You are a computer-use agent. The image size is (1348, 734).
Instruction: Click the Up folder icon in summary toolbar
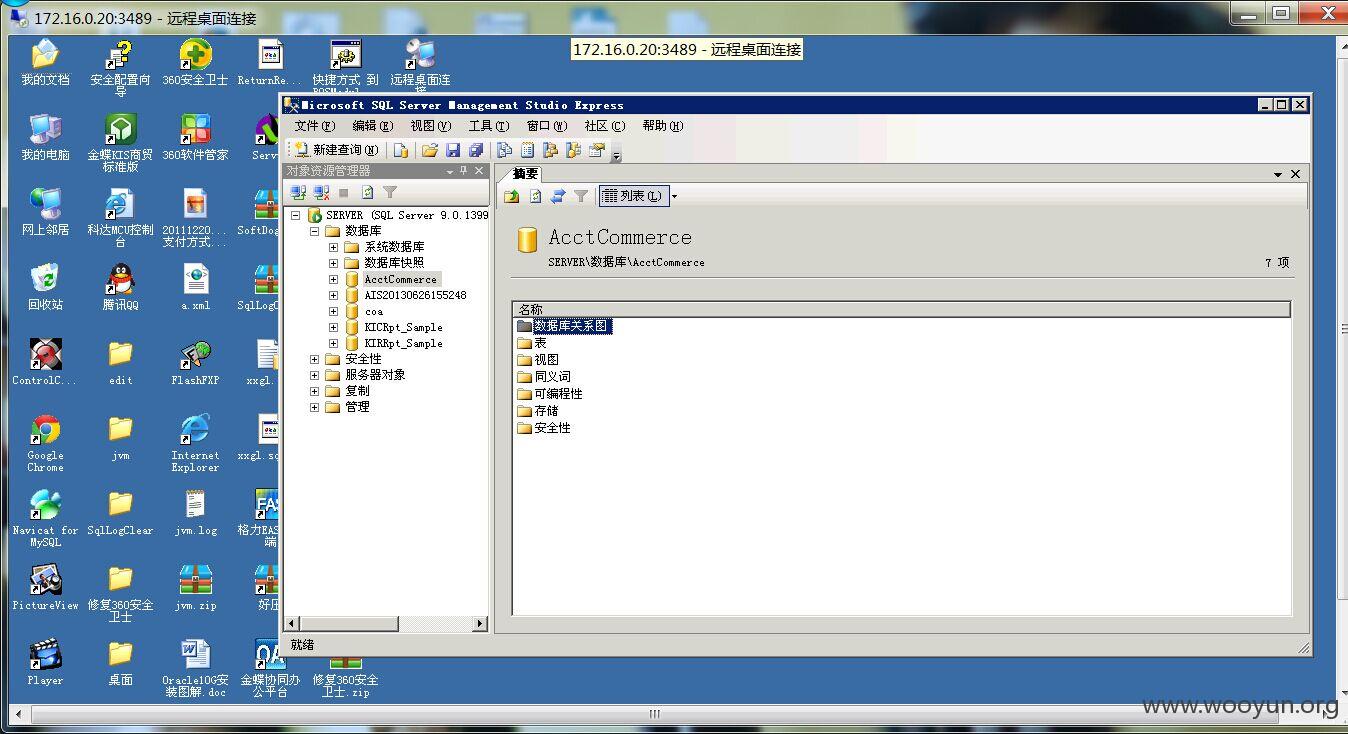click(x=512, y=196)
